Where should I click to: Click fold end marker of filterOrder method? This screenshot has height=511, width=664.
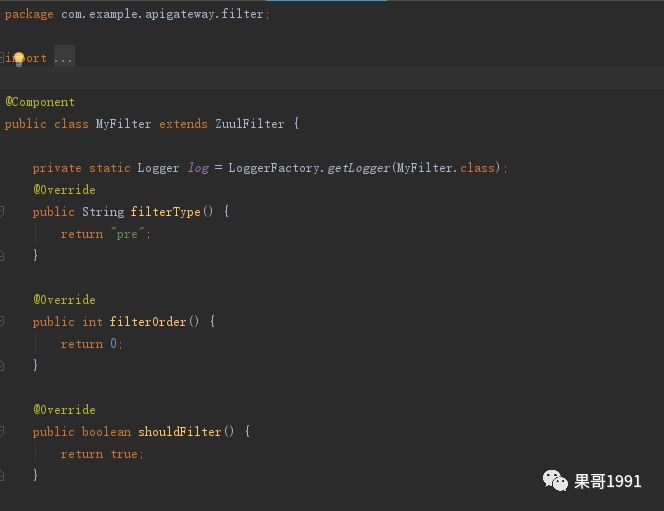point(2,365)
